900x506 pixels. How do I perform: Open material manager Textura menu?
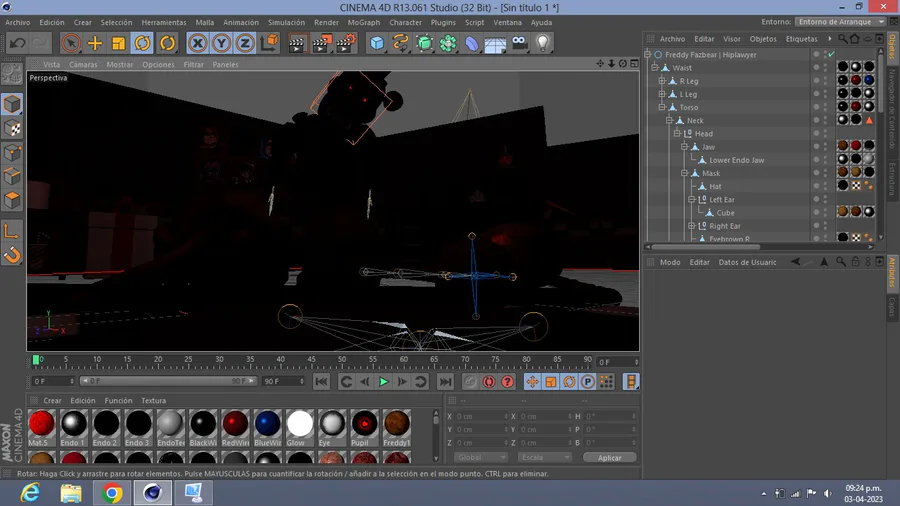tap(153, 400)
